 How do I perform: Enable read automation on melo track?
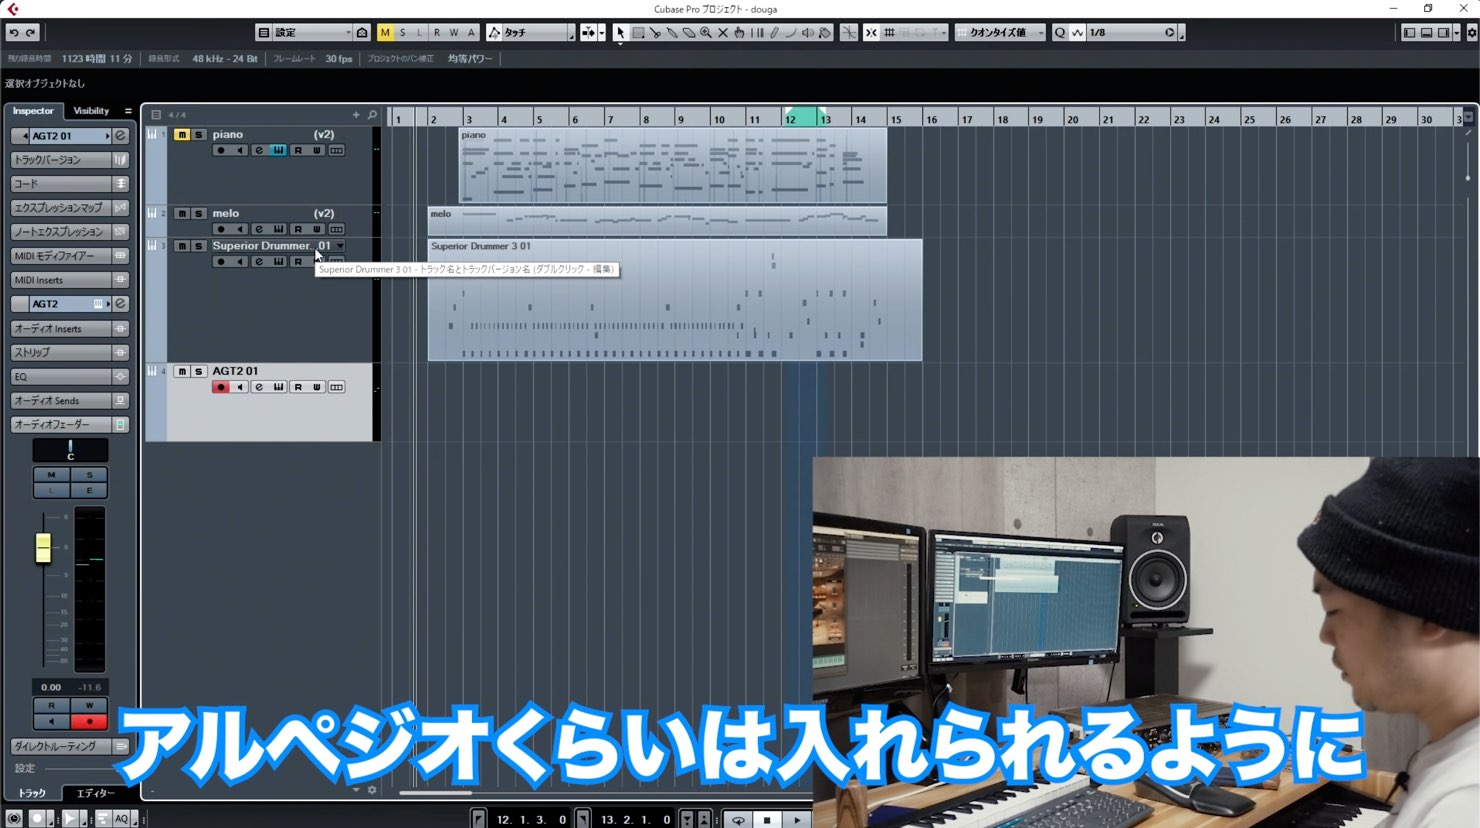click(x=298, y=230)
